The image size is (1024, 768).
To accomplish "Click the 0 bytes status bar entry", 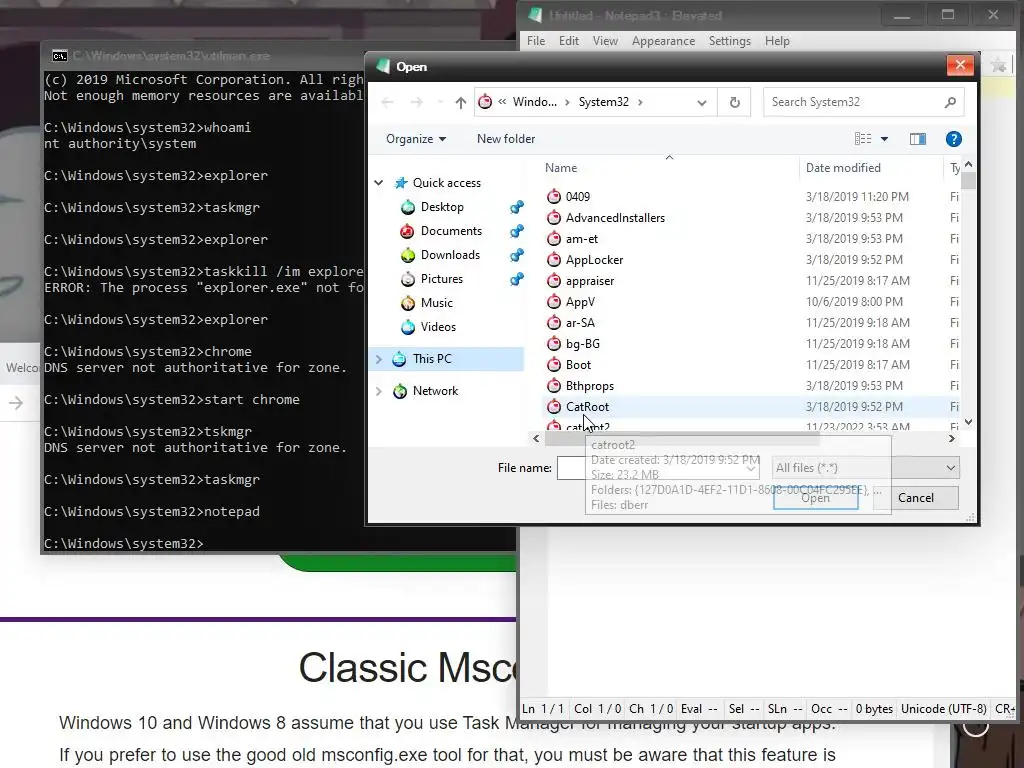I will (x=874, y=709).
